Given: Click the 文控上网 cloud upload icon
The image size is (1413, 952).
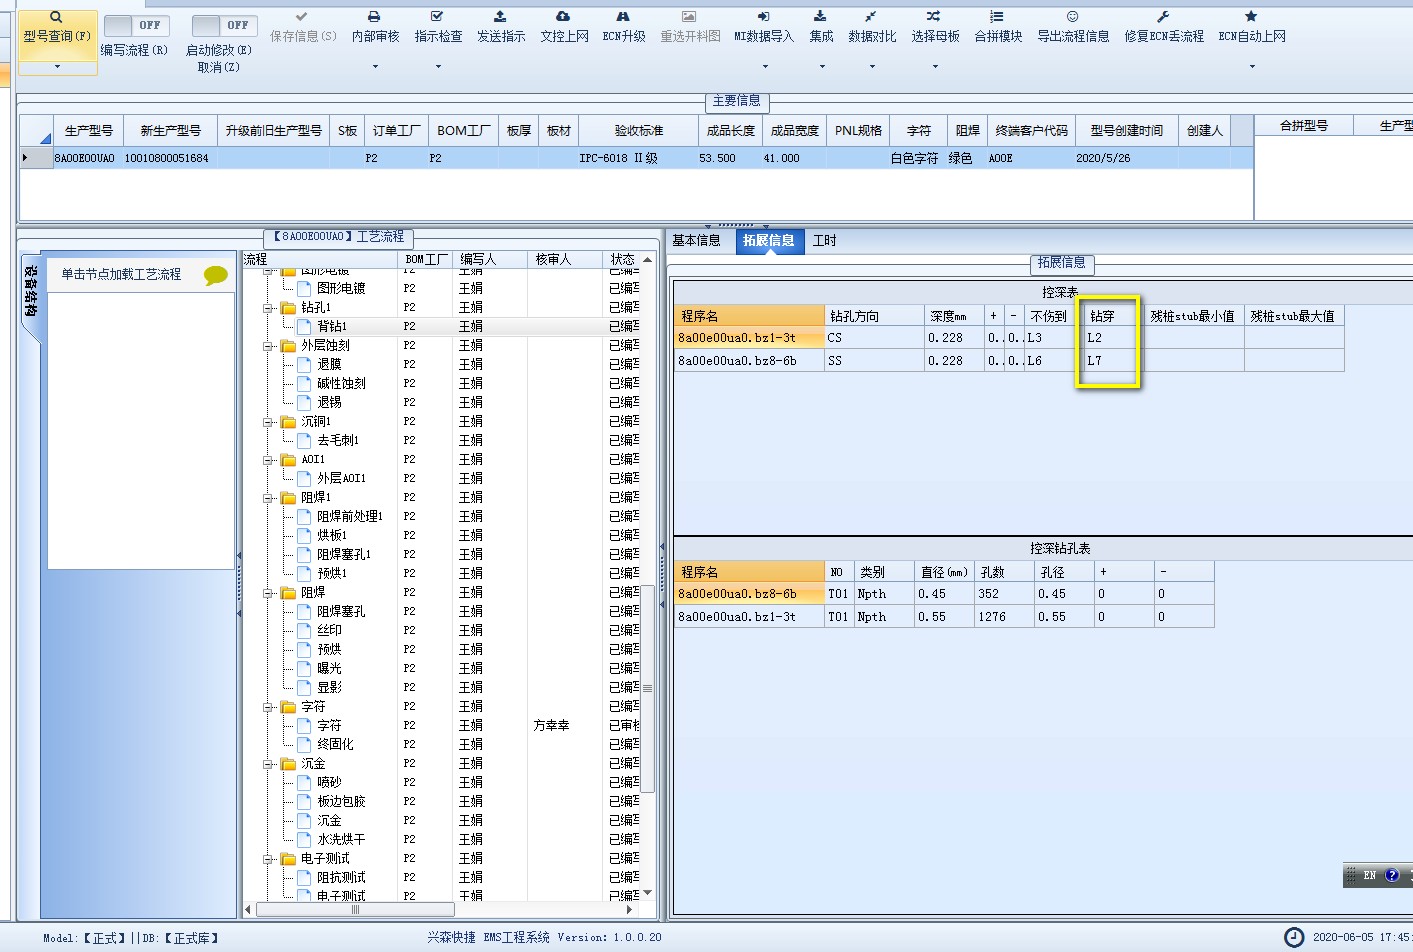Looking at the screenshot, I should point(563,17).
